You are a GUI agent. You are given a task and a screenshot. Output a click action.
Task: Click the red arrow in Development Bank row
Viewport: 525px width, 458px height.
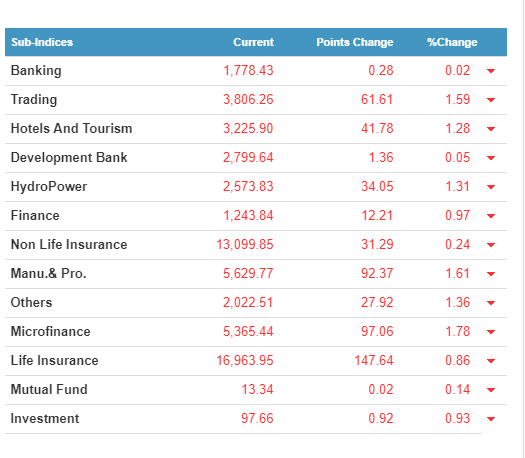coord(491,158)
